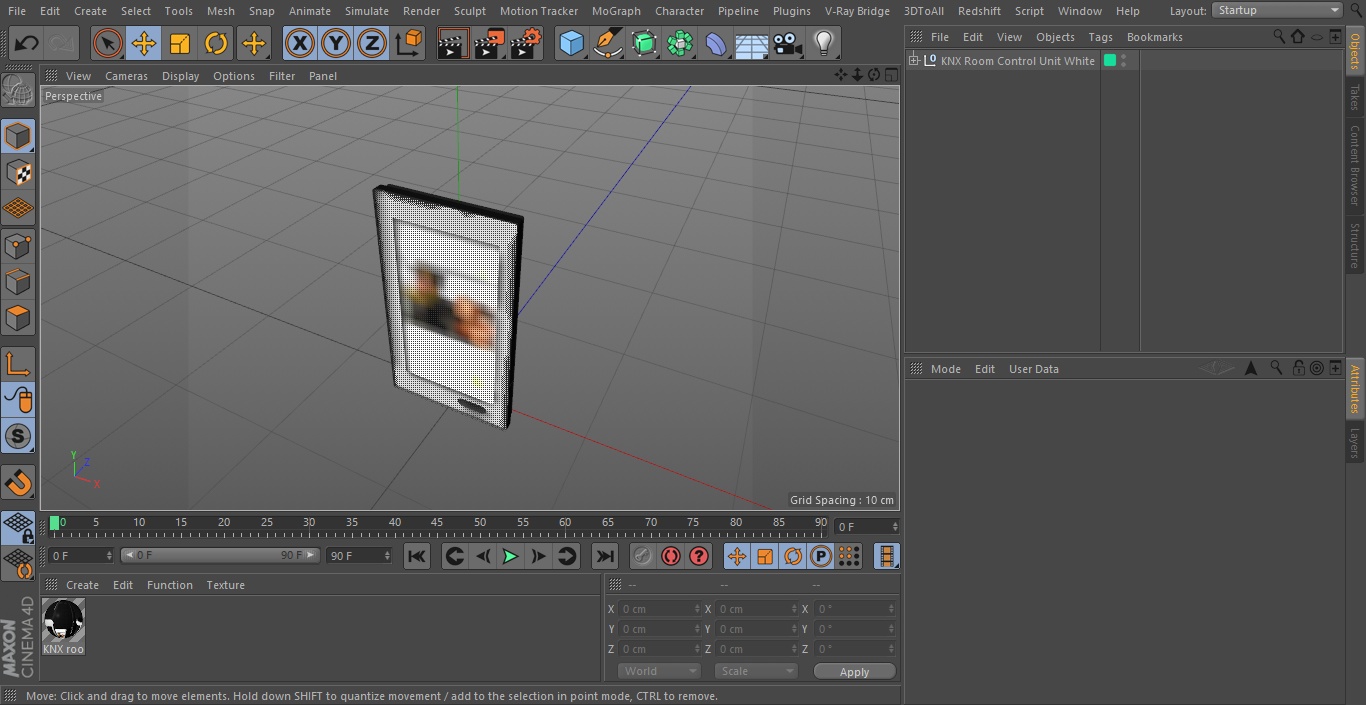Select the Scale tool in the toolbar
The height and width of the screenshot is (705, 1366).
(x=180, y=43)
